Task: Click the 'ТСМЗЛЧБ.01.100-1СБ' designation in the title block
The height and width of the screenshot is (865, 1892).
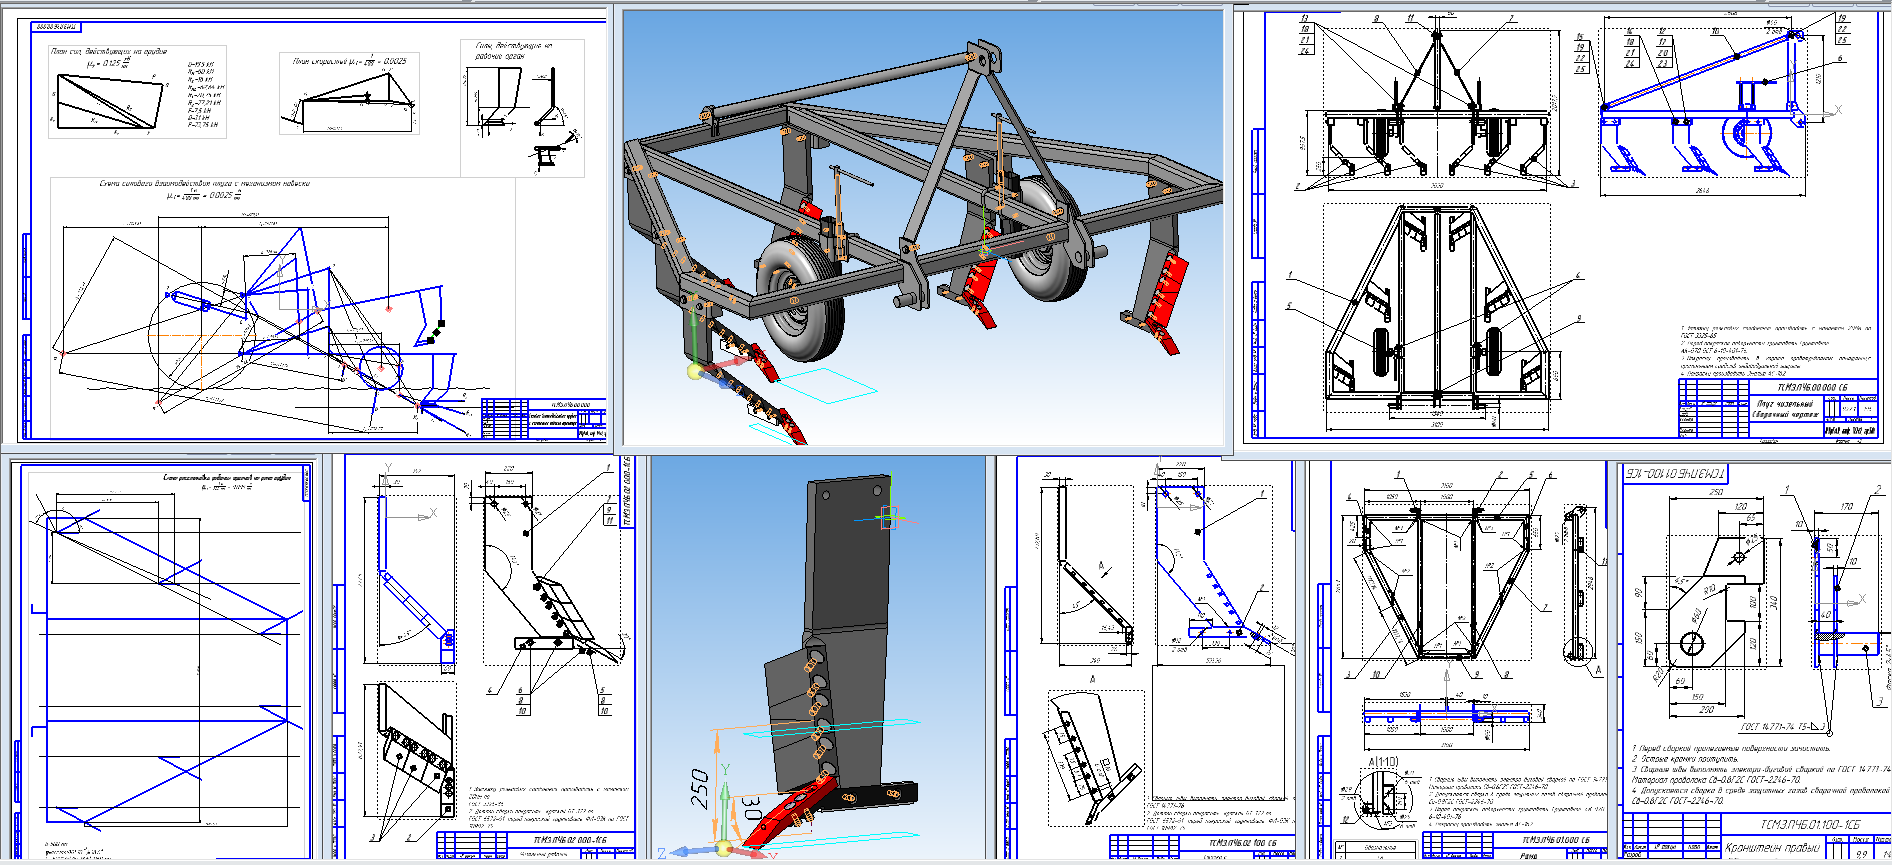Action: 1809,825
